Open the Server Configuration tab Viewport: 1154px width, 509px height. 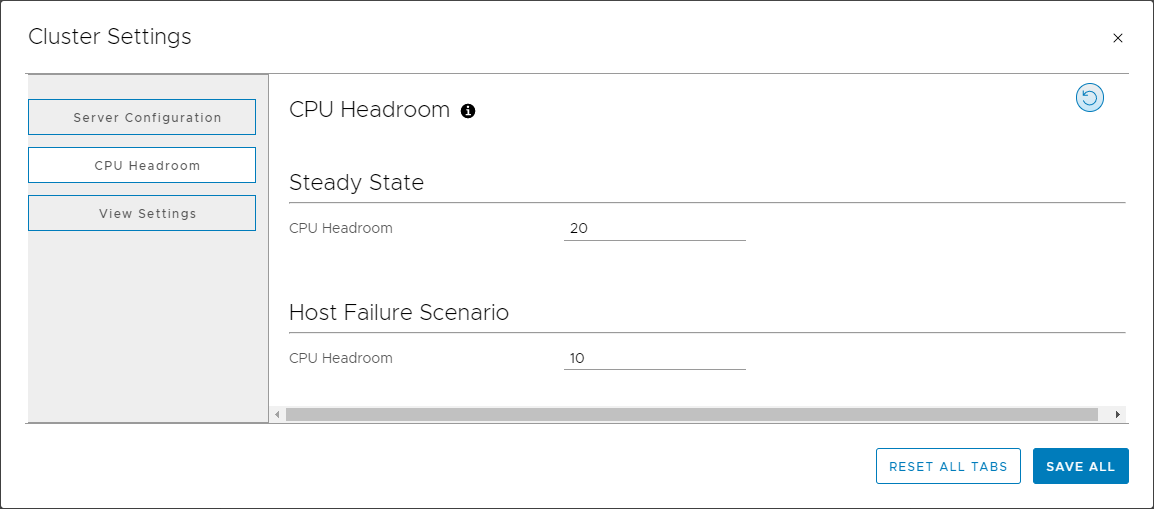[142, 117]
